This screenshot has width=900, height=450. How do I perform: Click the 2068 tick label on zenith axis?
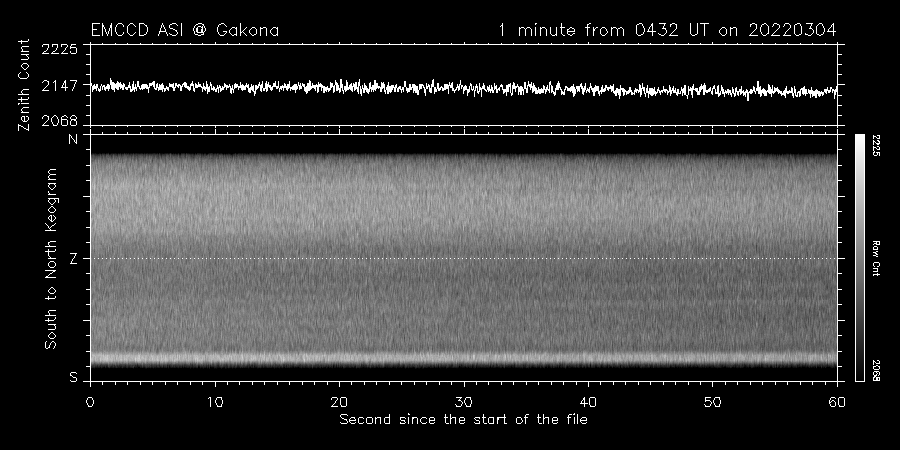tap(59, 121)
